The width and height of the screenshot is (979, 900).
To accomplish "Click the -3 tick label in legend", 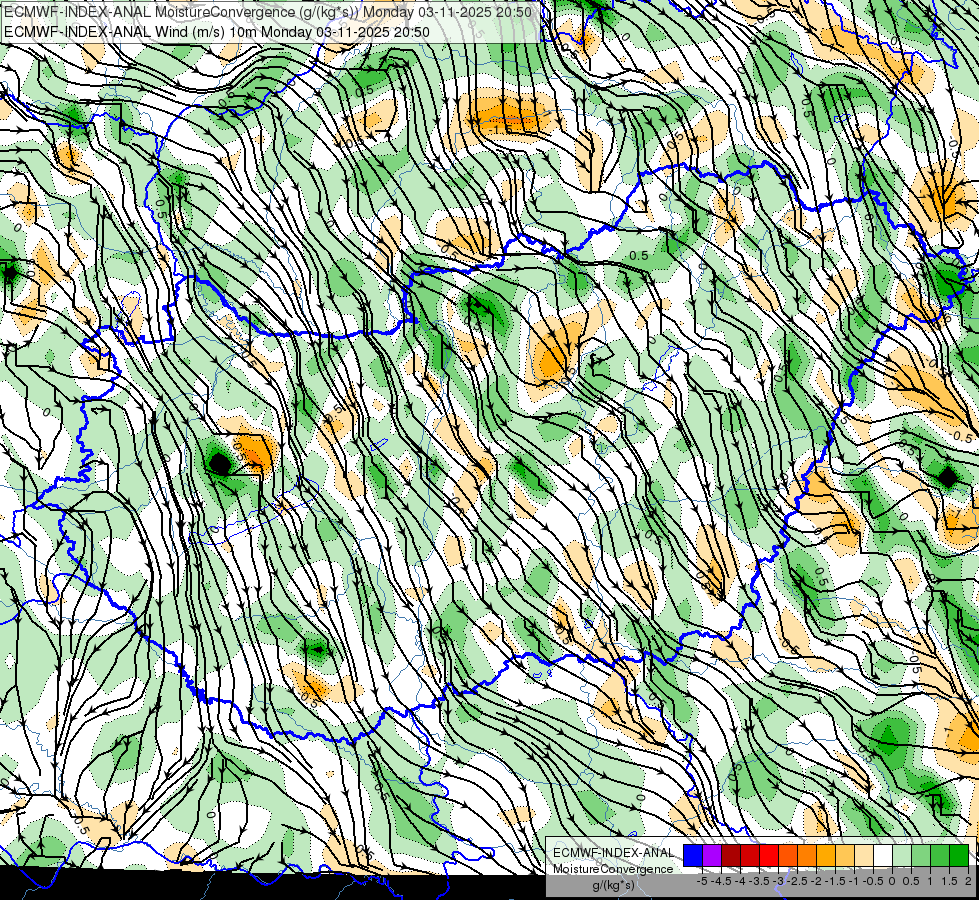I will 779,881.
